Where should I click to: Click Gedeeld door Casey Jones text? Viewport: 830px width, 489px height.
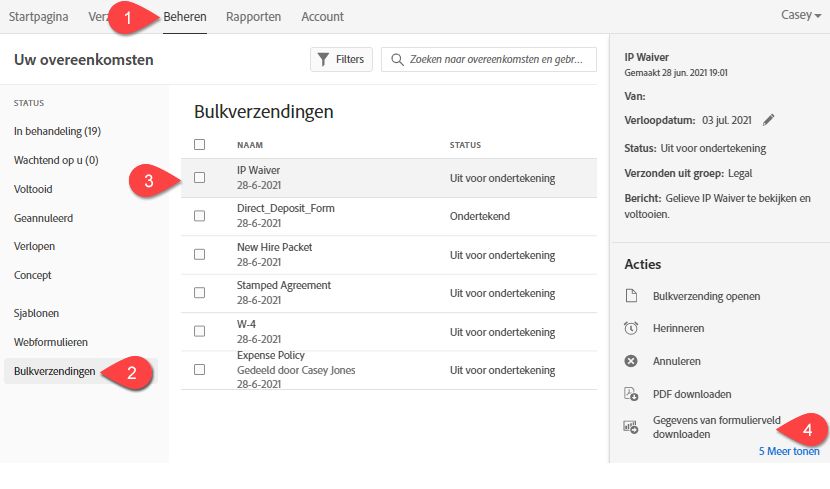tap(296, 370)
